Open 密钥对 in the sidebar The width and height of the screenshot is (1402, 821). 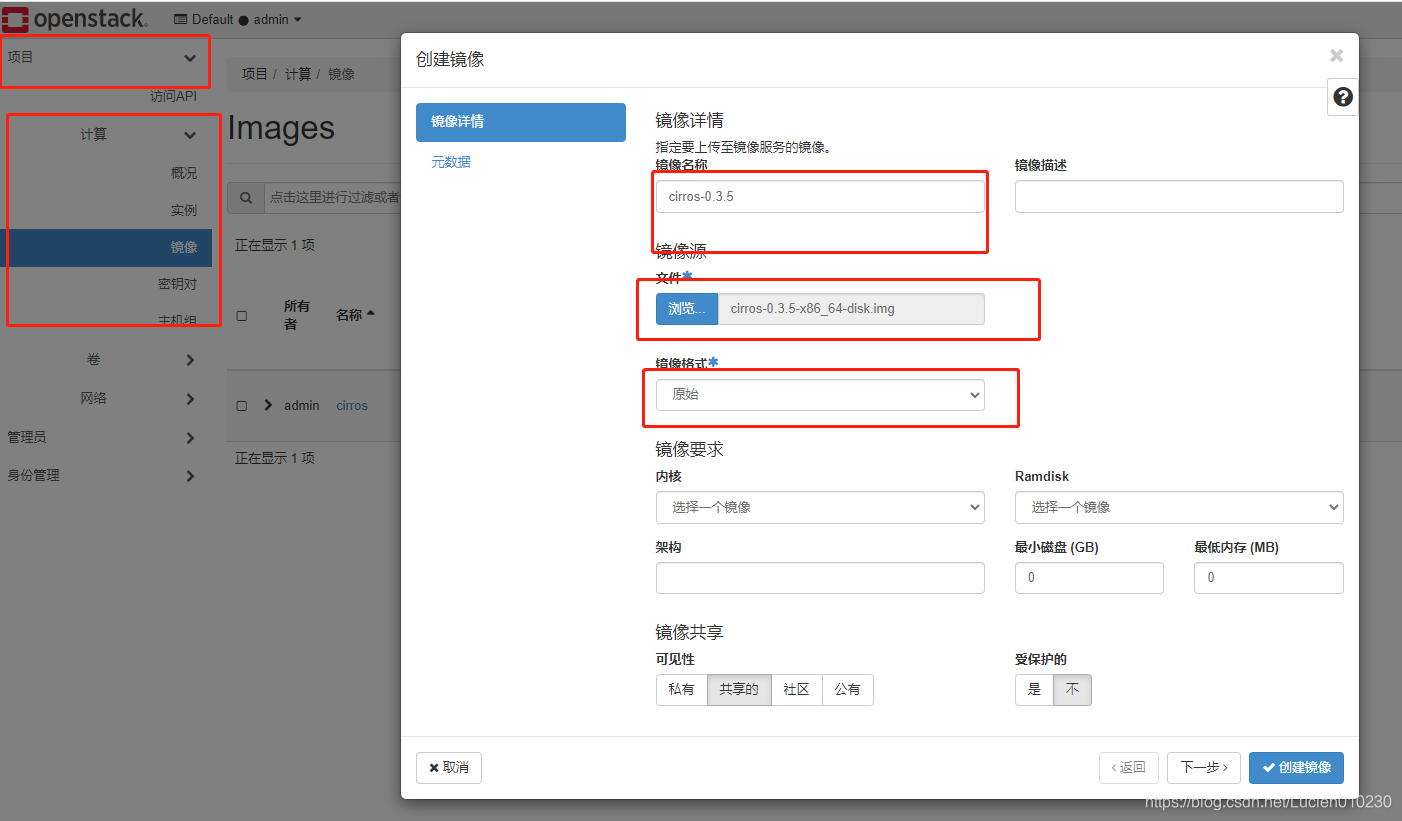(177, 284)
